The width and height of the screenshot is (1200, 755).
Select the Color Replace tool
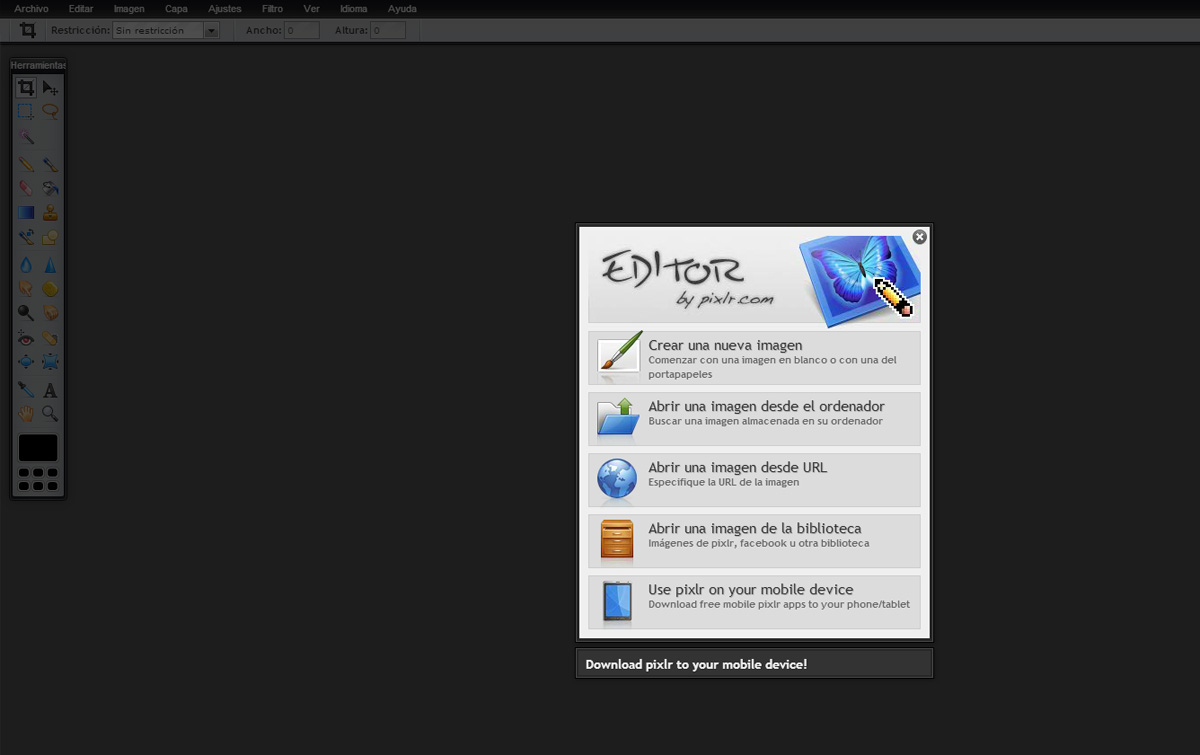click(26, 238)
